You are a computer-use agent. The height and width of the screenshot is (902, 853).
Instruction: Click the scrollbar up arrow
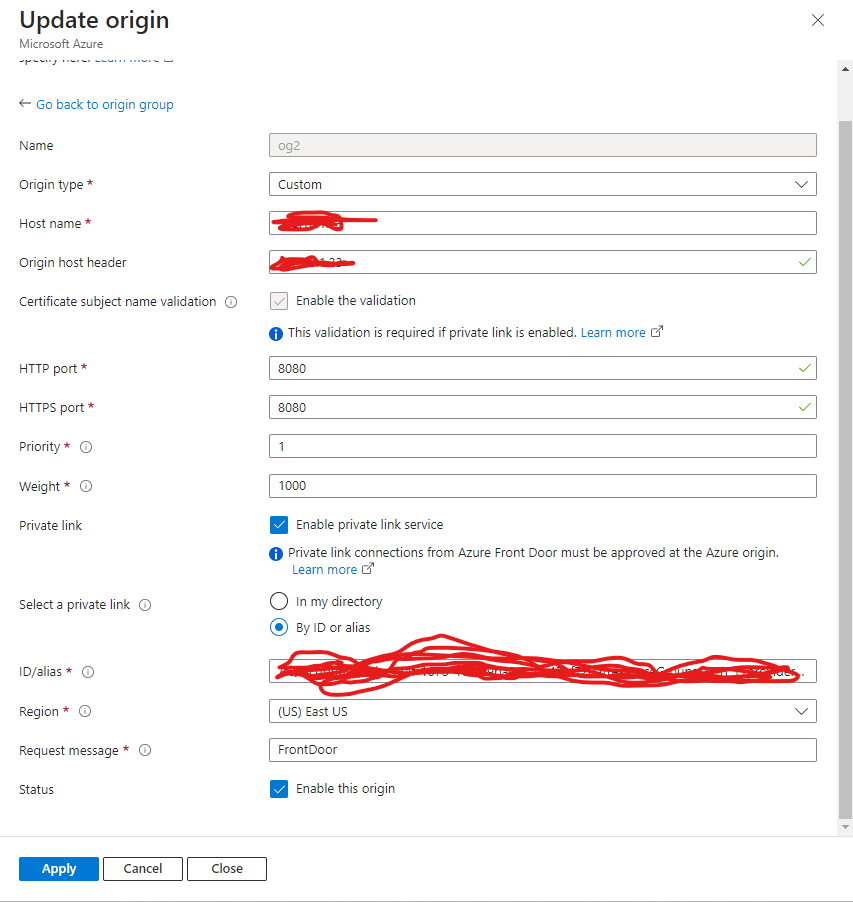(845, 69)
